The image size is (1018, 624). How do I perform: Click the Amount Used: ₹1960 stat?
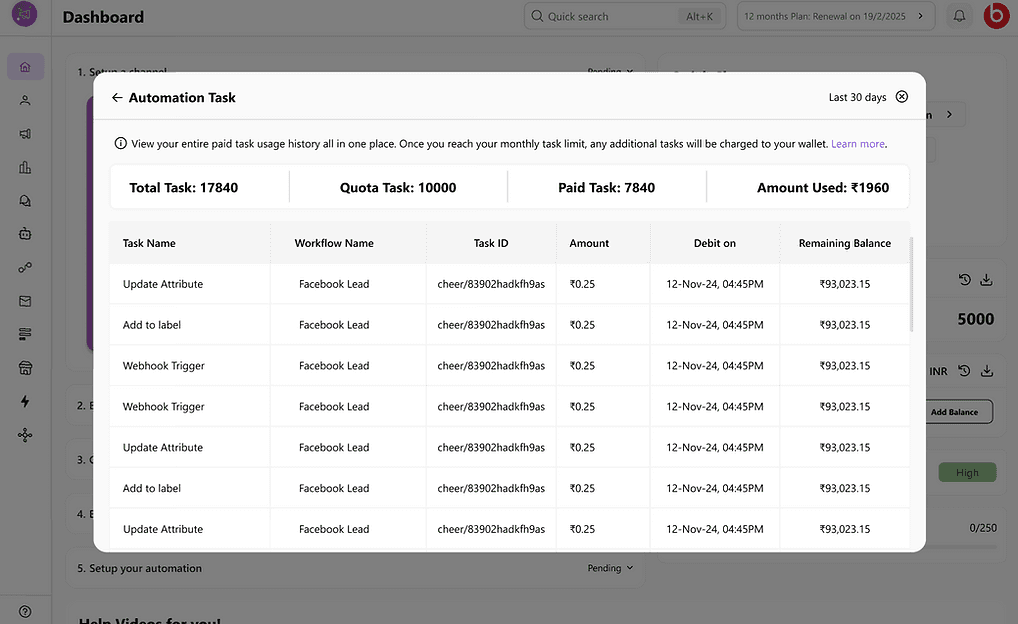823,188
